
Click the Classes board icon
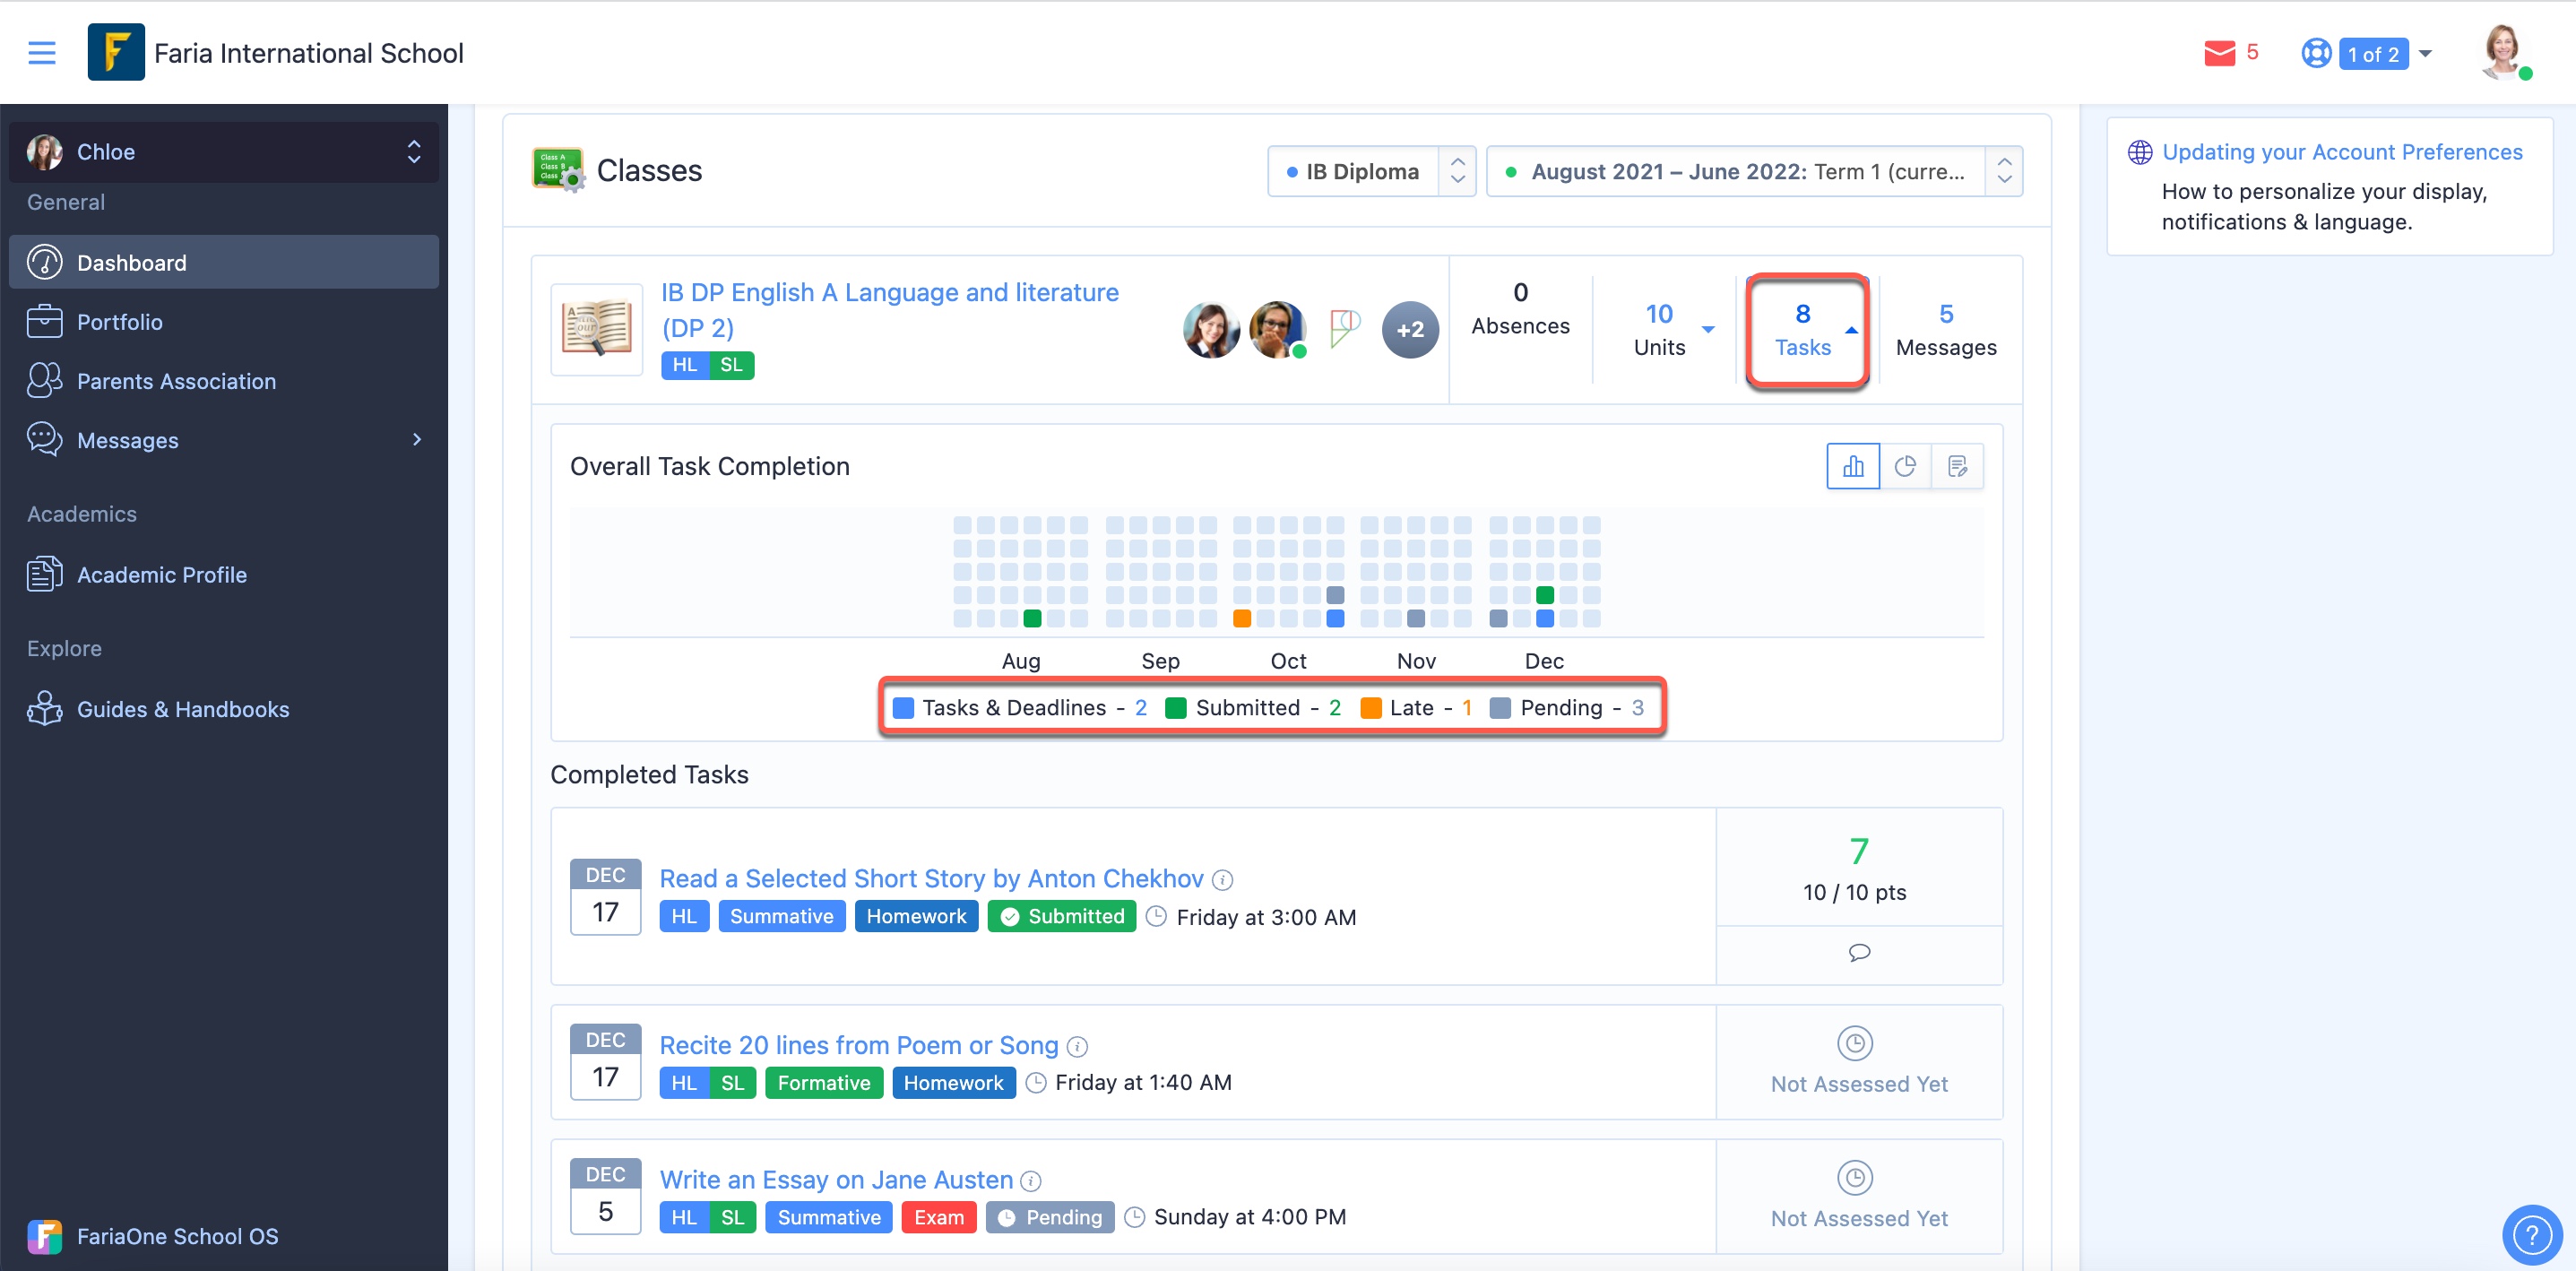point(558,170)
